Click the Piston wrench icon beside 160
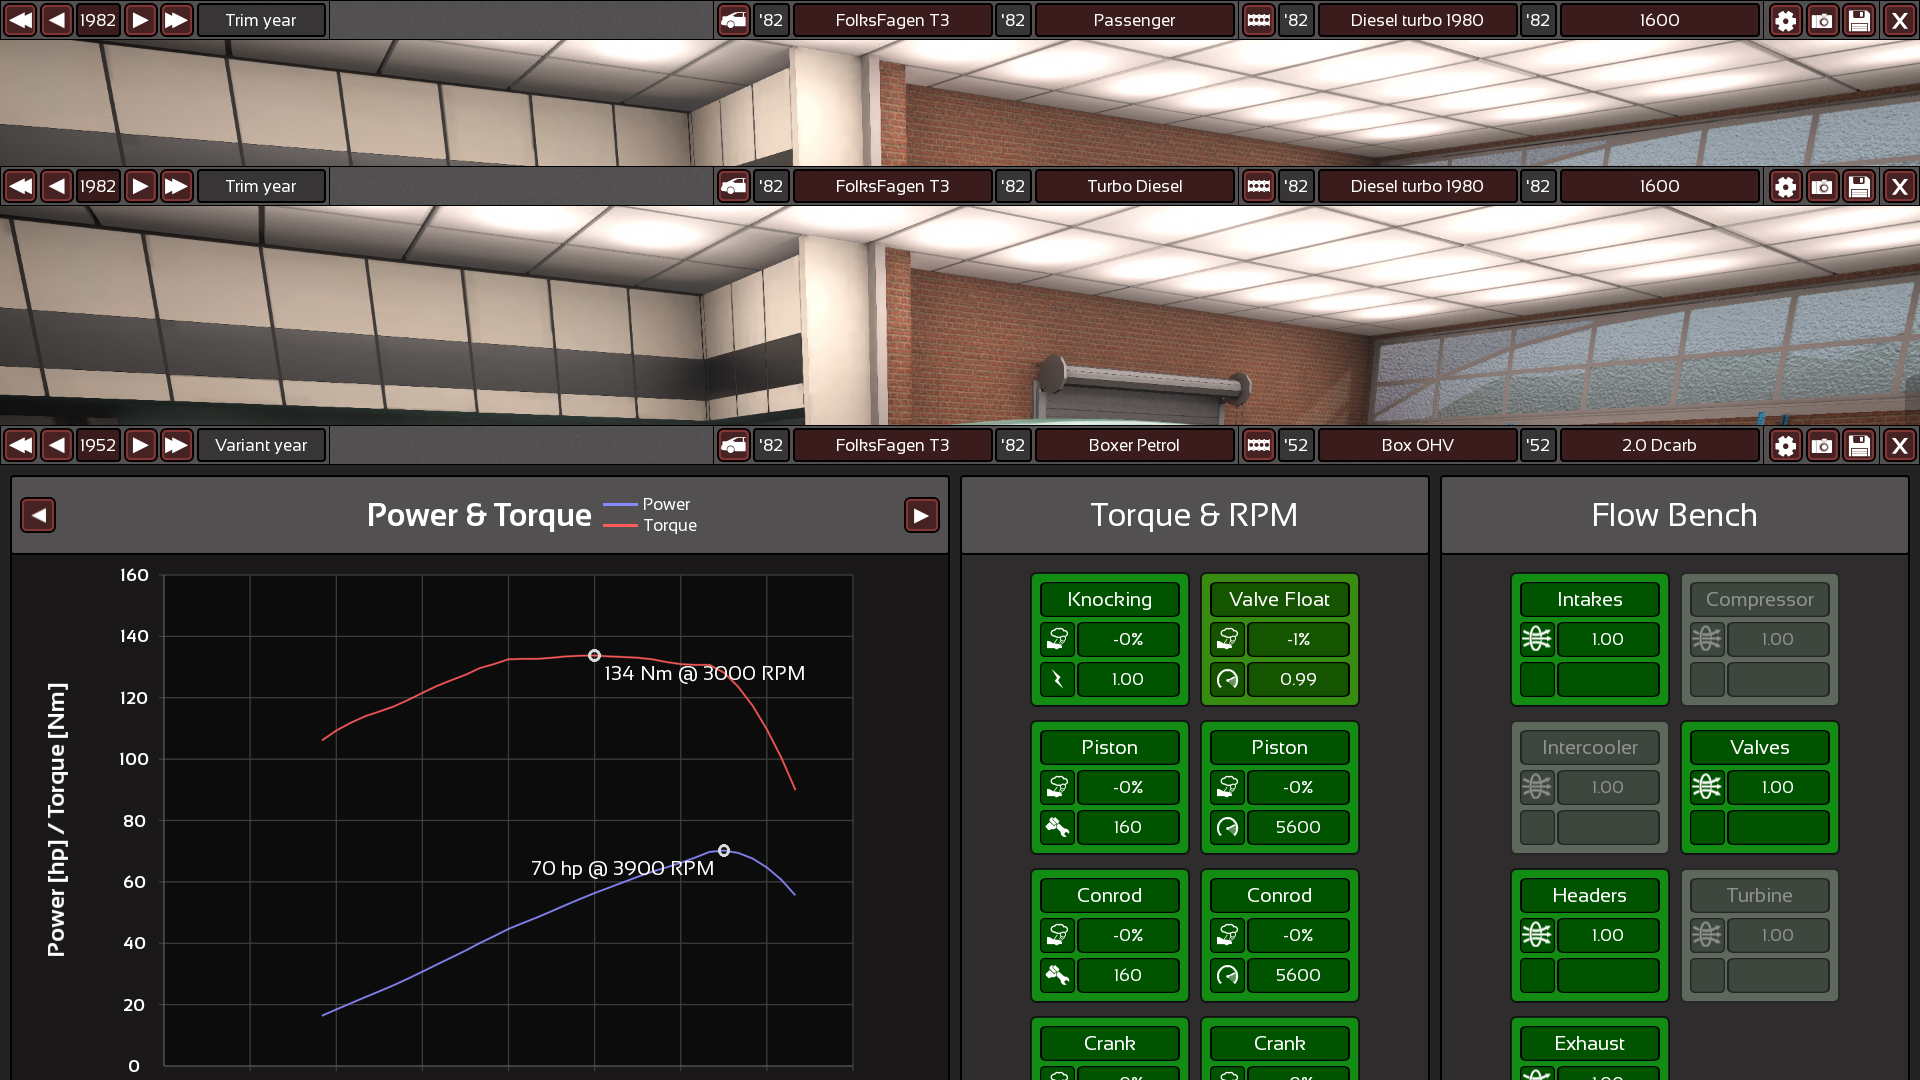Image resolution: width=1920 pixels, height=1080 pixels. pos(1057,827)
